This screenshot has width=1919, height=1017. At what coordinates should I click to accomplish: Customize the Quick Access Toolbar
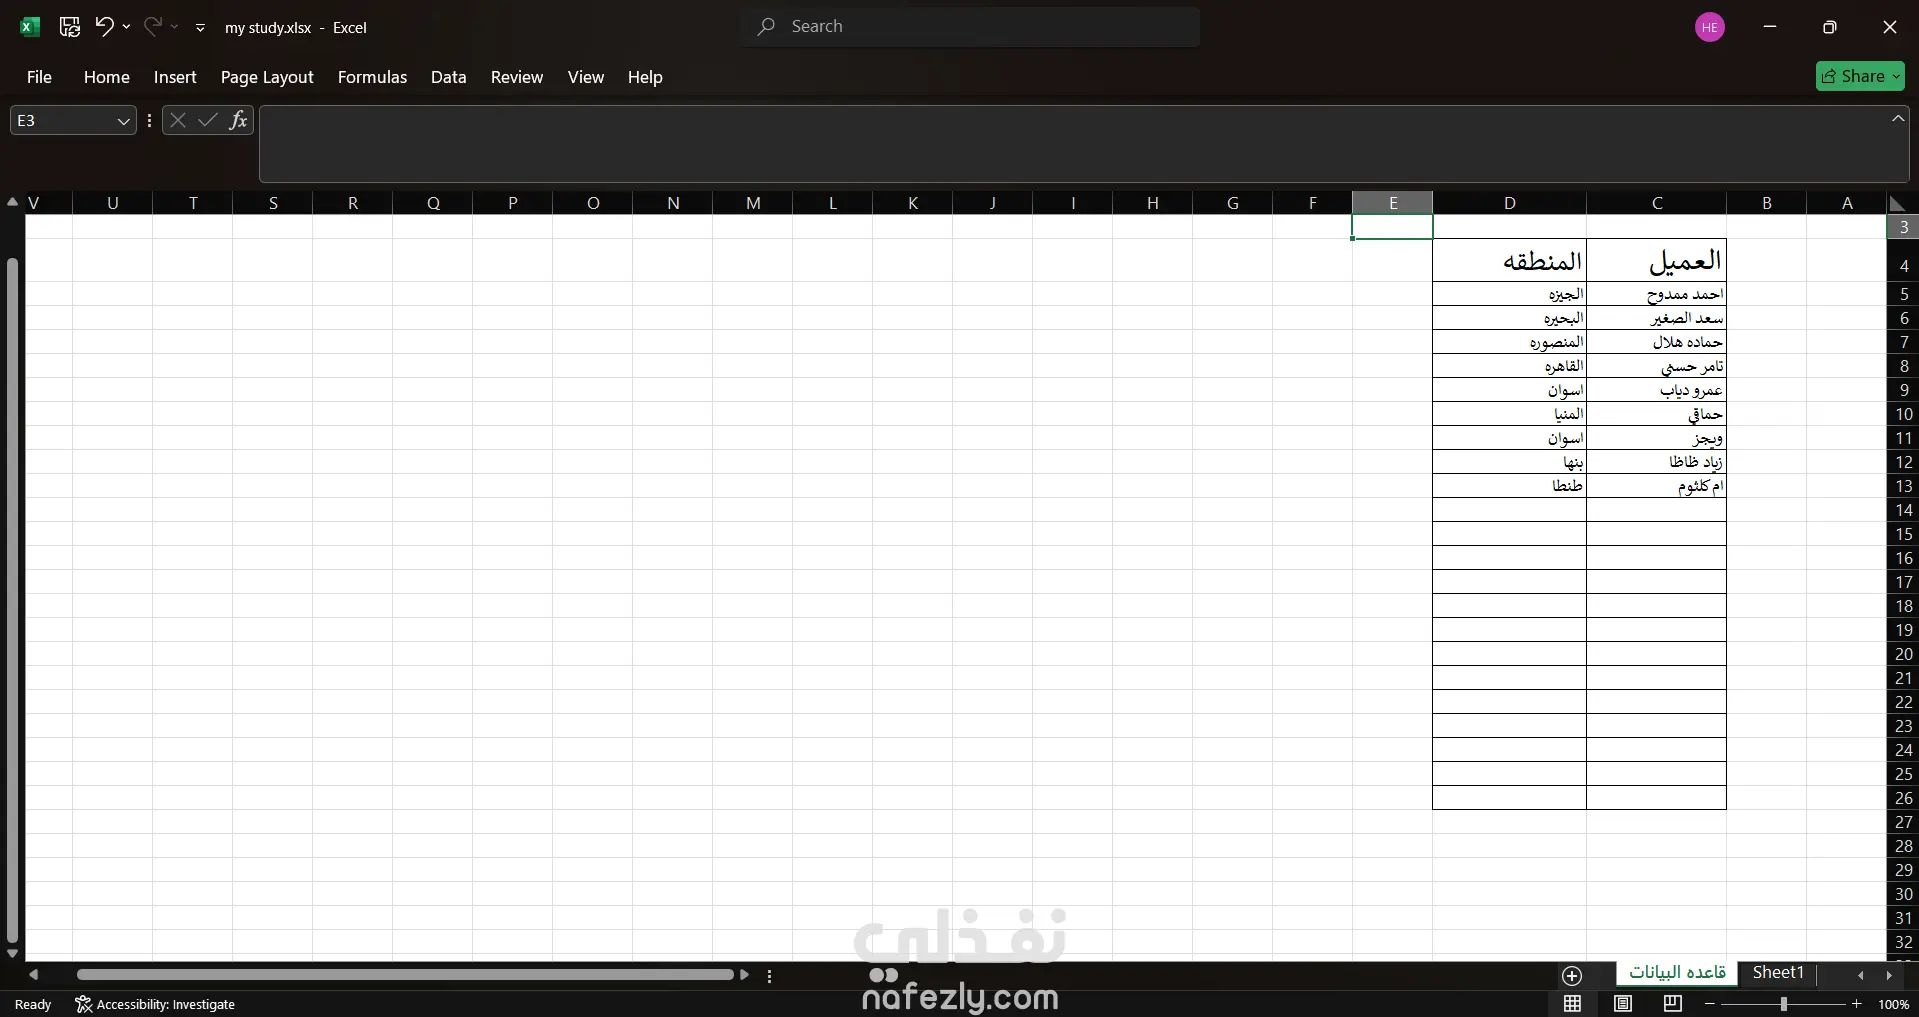point(200,28)
